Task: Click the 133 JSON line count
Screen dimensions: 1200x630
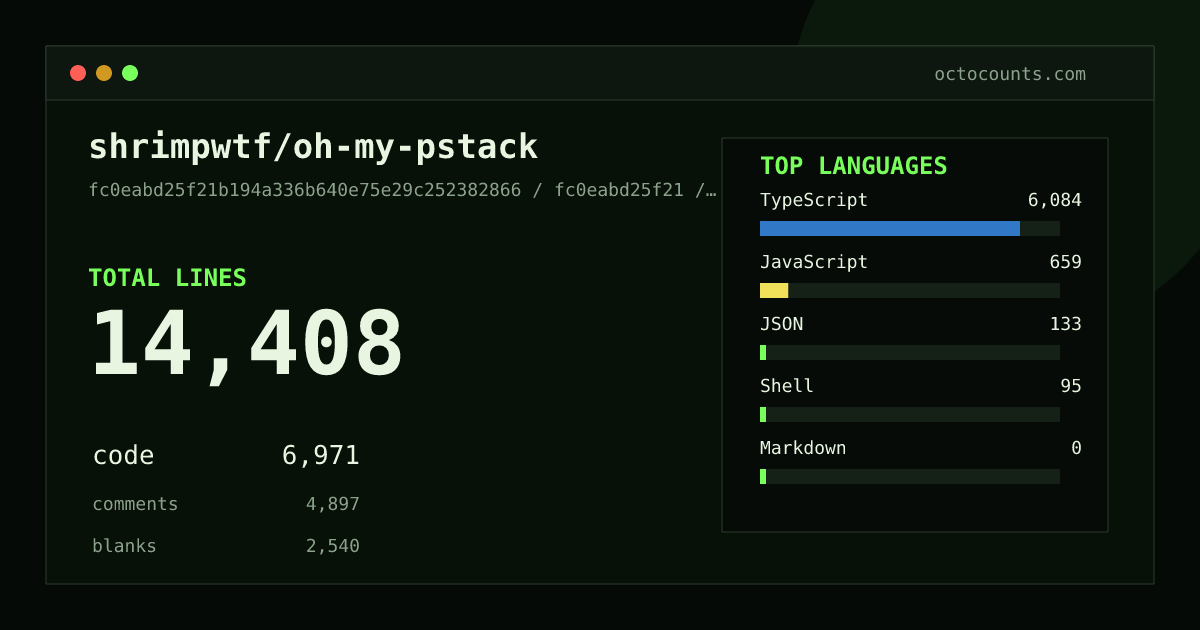Action: [1065, 324]
